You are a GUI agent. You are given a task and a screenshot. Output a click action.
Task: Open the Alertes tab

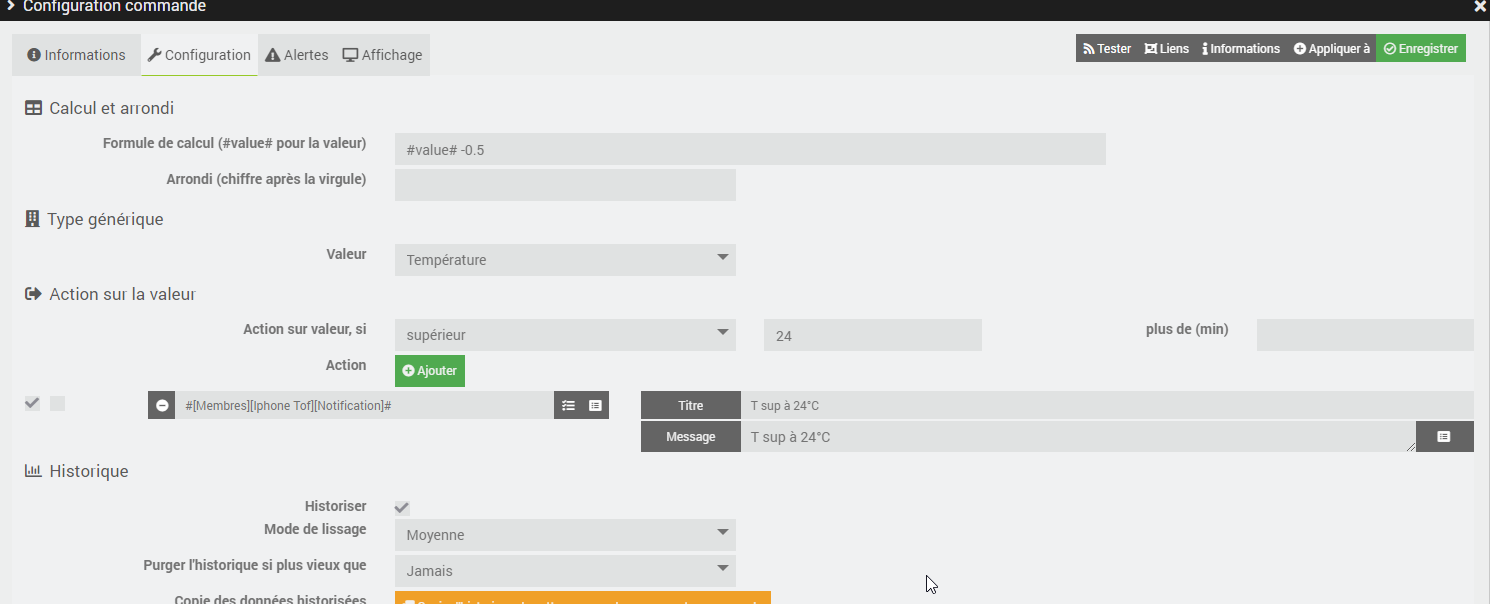[296, 55]
